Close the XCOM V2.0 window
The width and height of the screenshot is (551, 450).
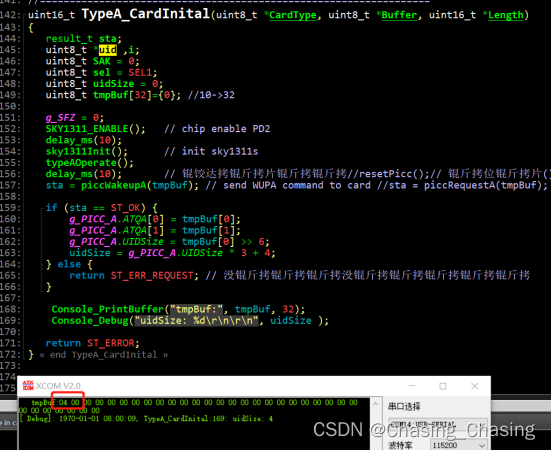pyautogui.click(x=474, y=386)
